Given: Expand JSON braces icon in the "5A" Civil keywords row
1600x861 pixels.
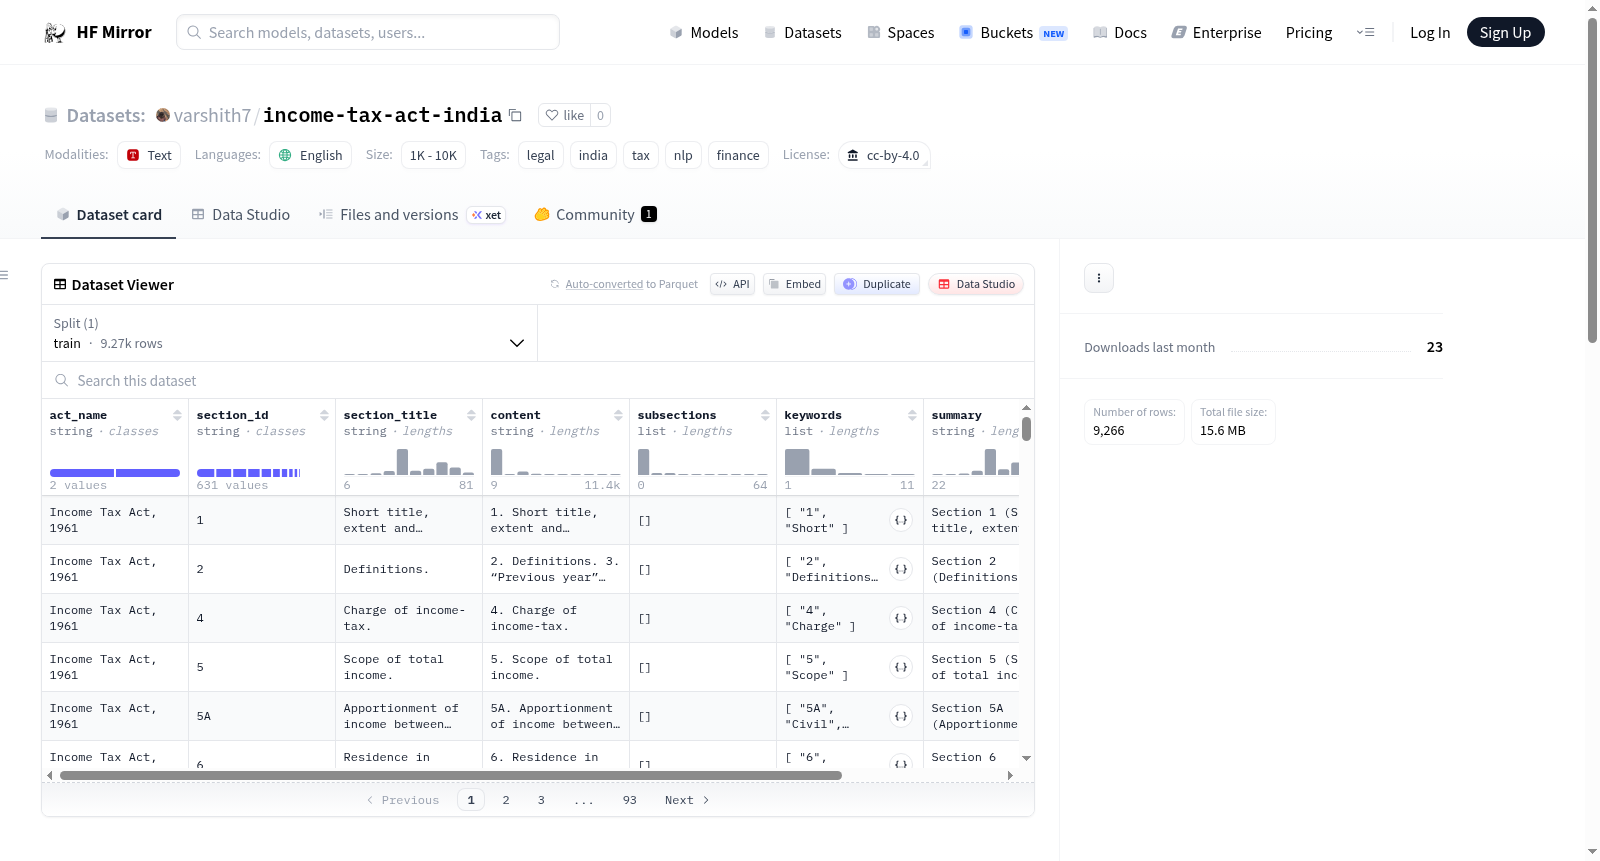Looking at the screenshot, I should (x=901, y=716).
